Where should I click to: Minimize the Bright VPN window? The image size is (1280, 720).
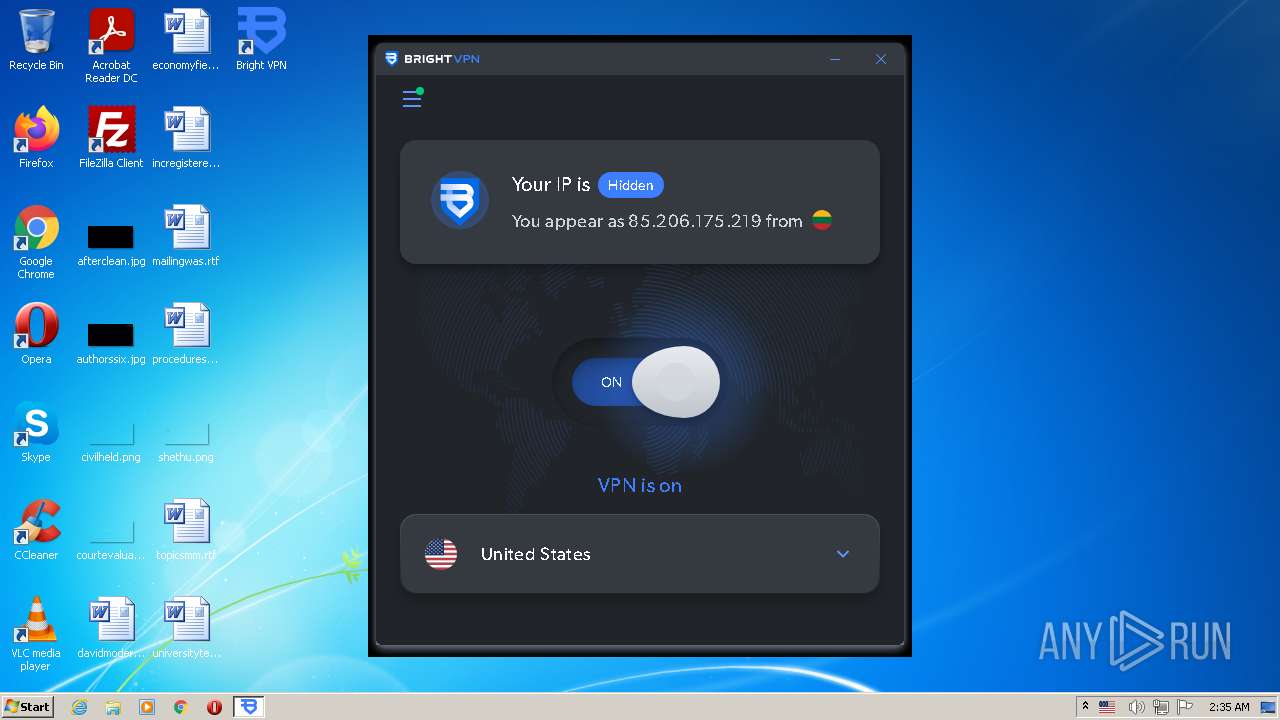coord(835,59)
